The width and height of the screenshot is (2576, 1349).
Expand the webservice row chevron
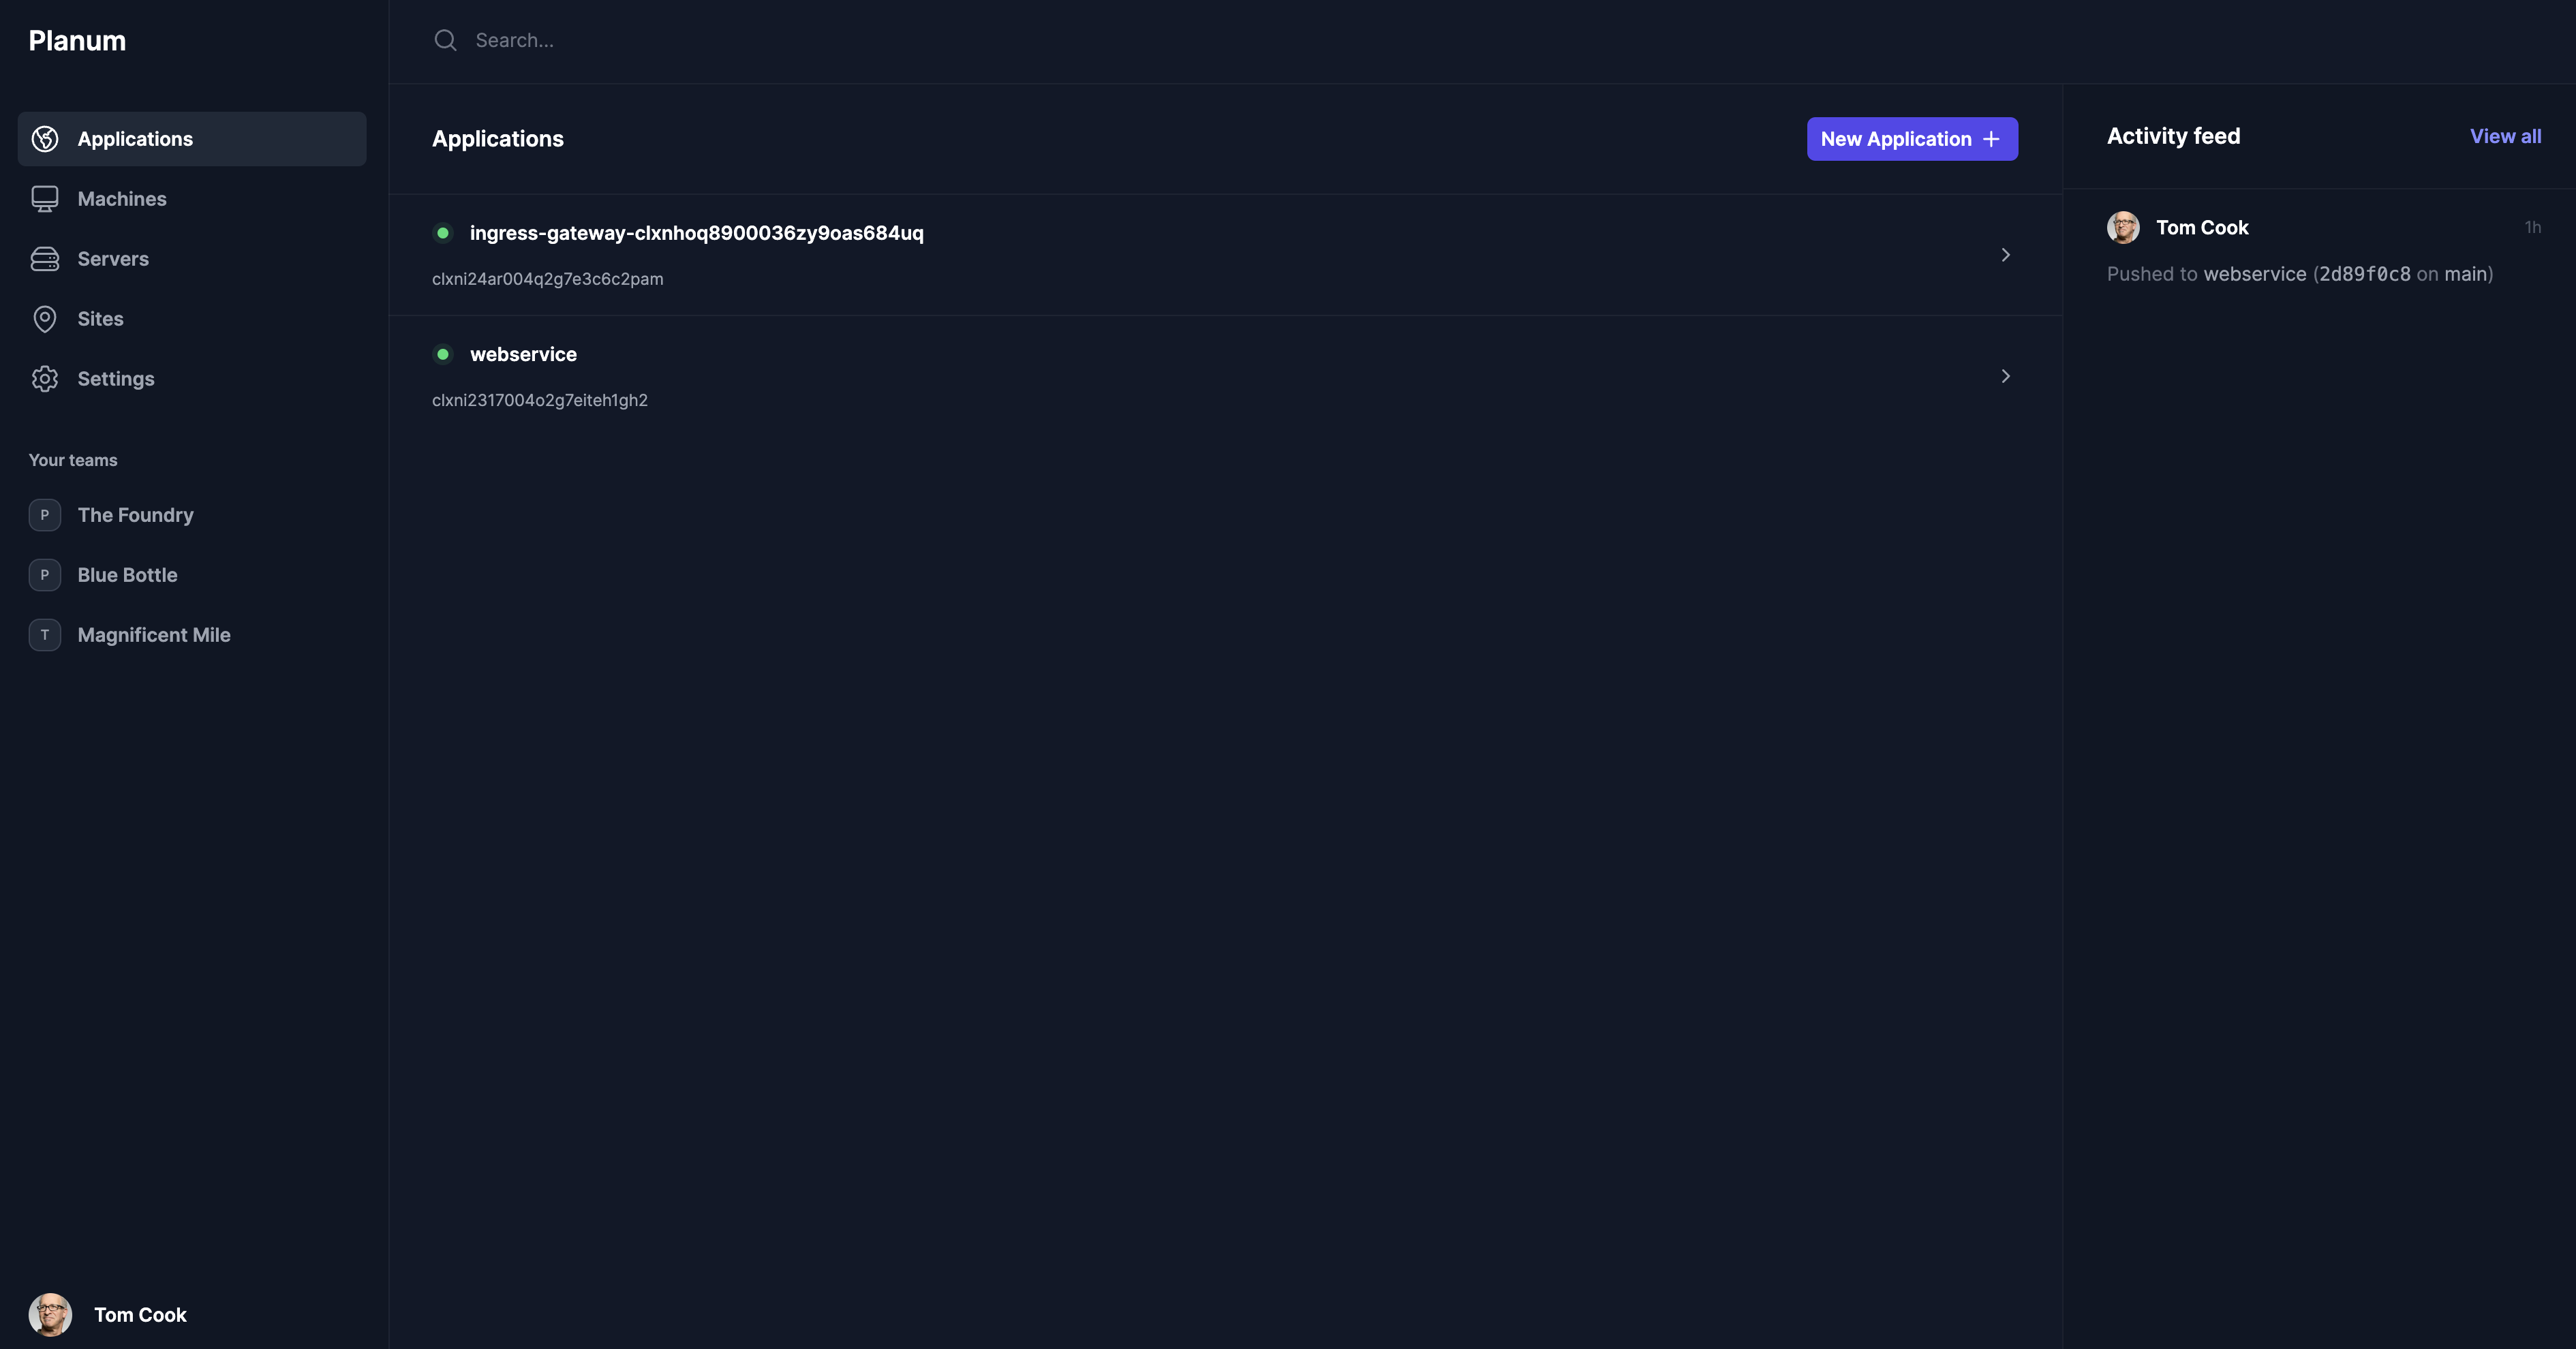[x=2005, y=376]
